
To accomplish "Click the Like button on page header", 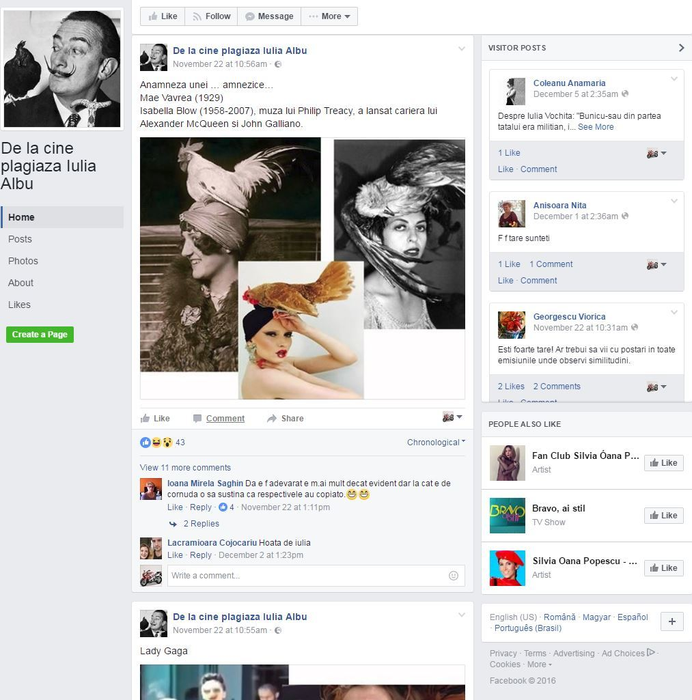I will pos(163,17).
